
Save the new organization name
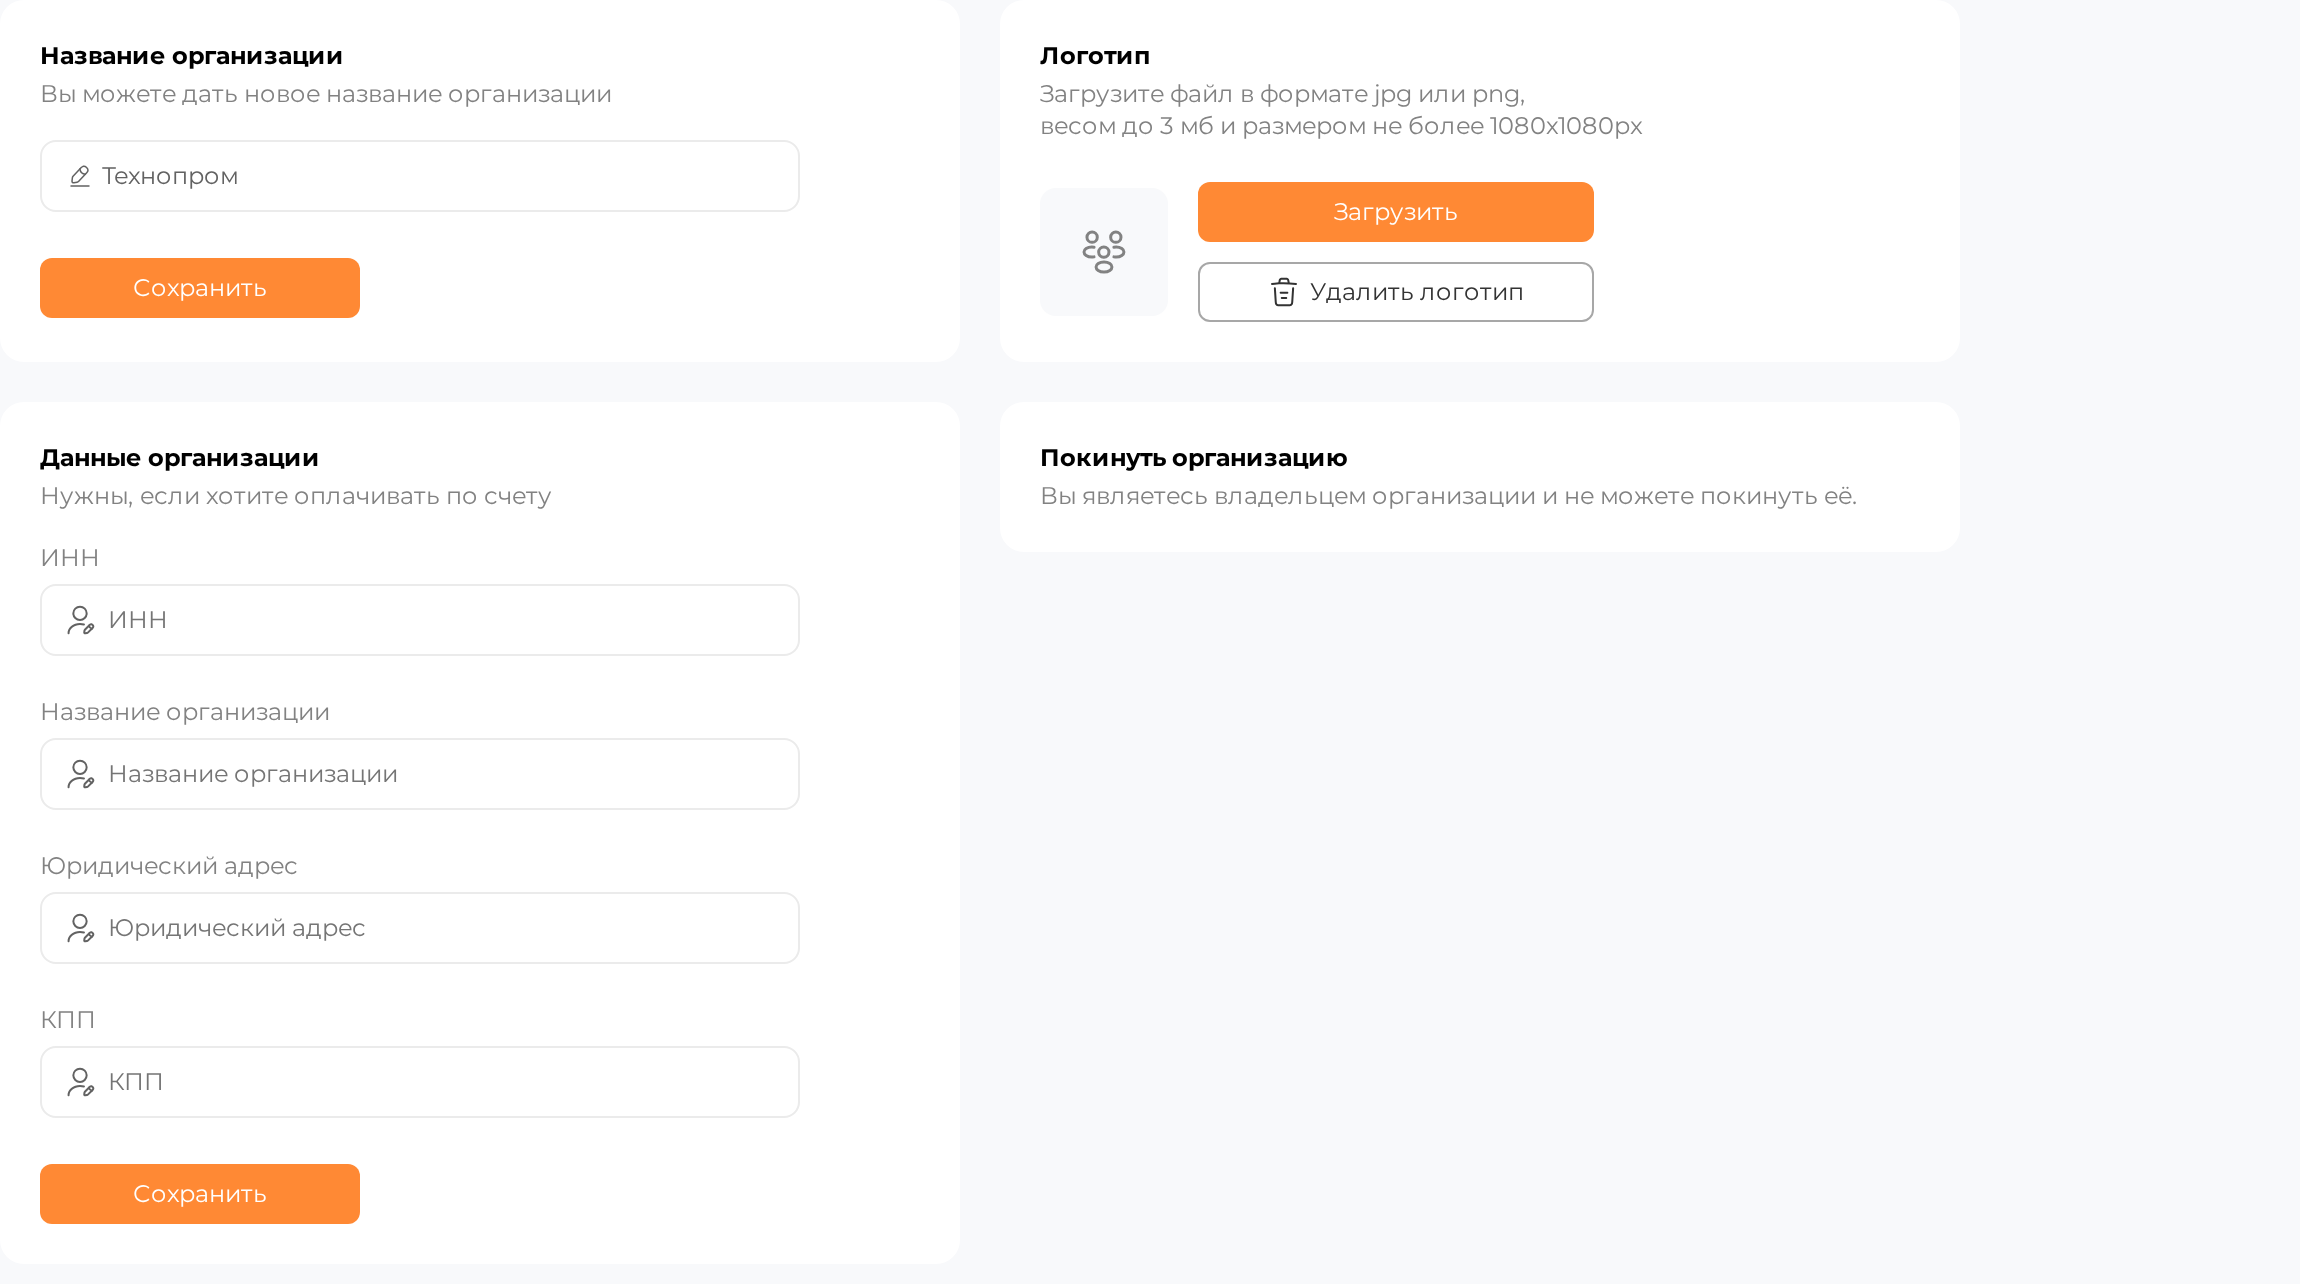(x=200, y=288)
